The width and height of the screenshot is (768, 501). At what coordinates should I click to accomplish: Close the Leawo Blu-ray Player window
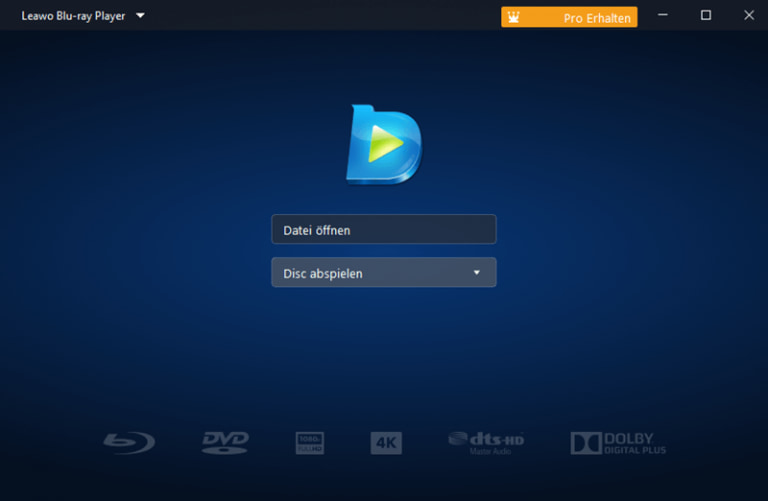point(748,15)
